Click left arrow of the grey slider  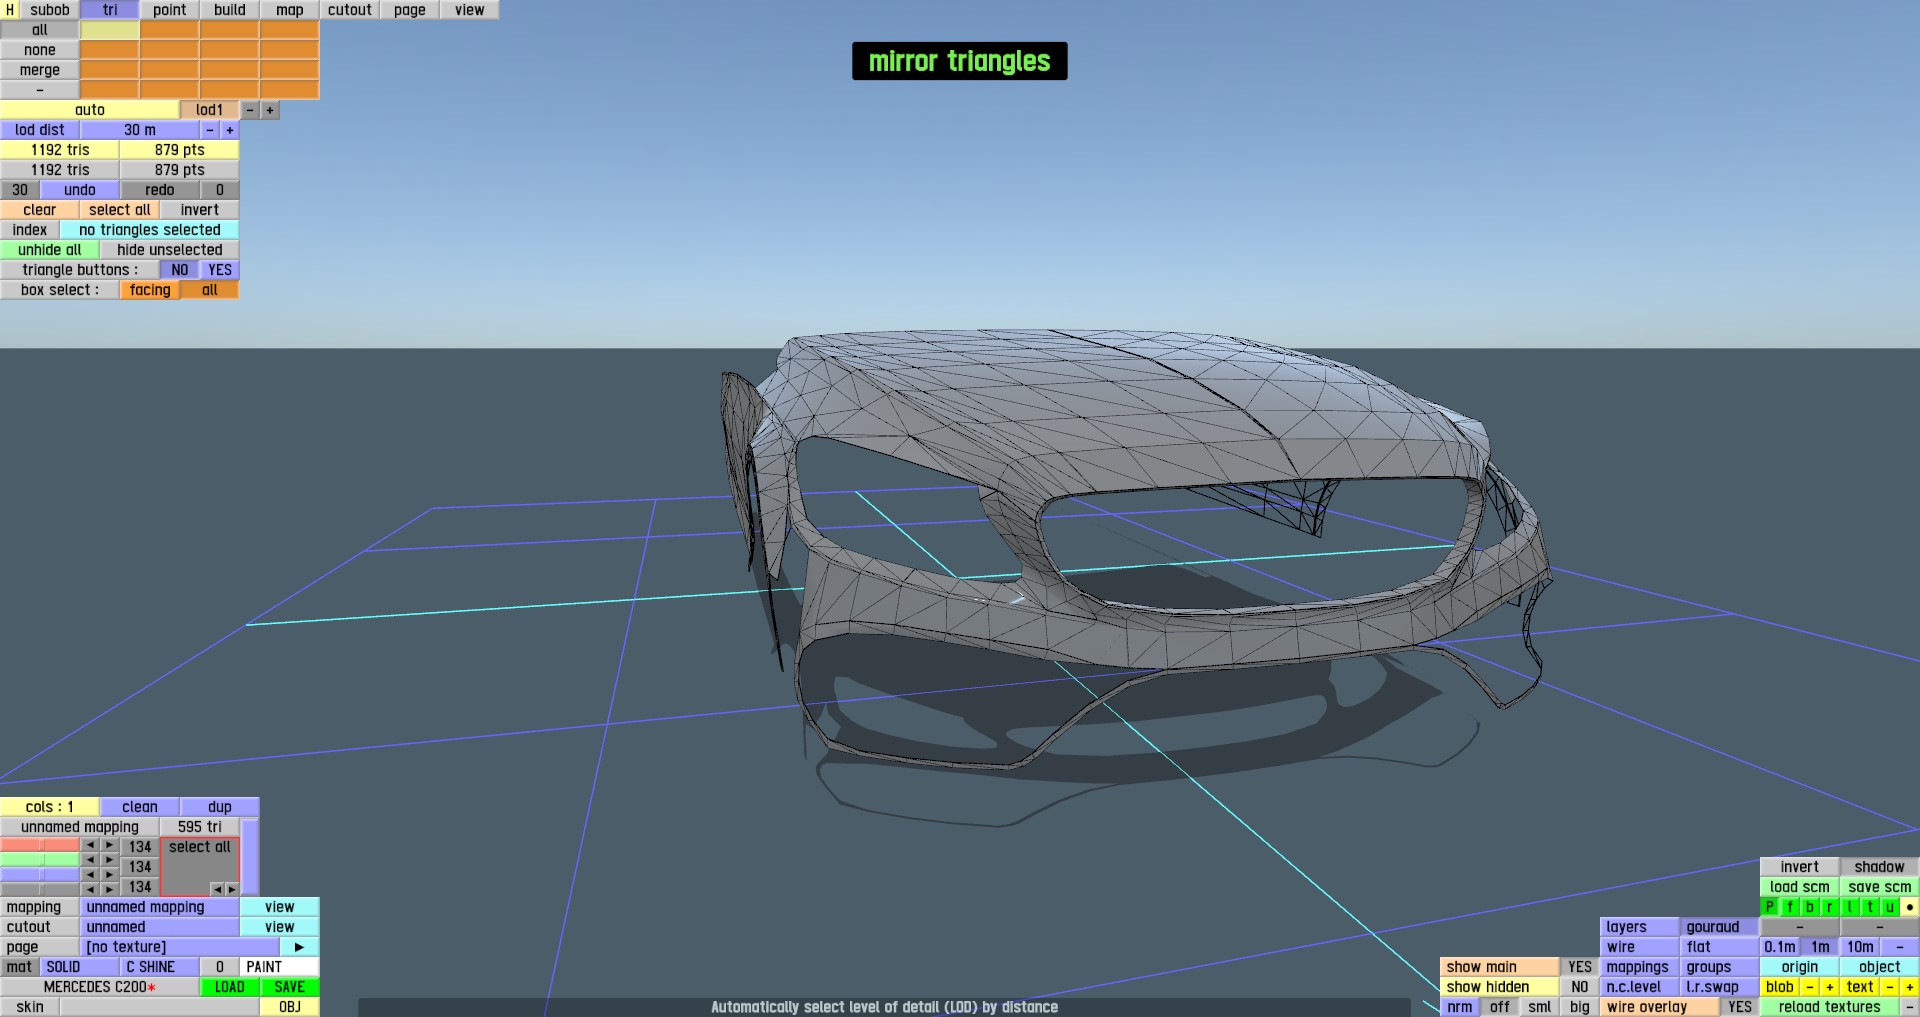tap(90, 889)
